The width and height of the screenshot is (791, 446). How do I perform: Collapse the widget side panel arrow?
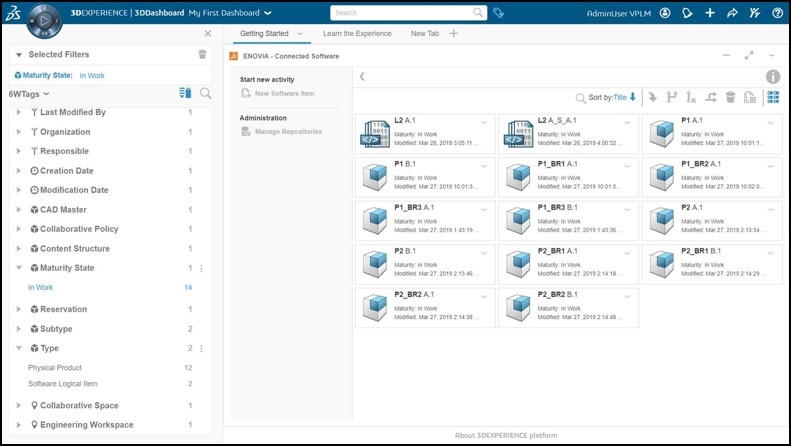click(362, 77)
